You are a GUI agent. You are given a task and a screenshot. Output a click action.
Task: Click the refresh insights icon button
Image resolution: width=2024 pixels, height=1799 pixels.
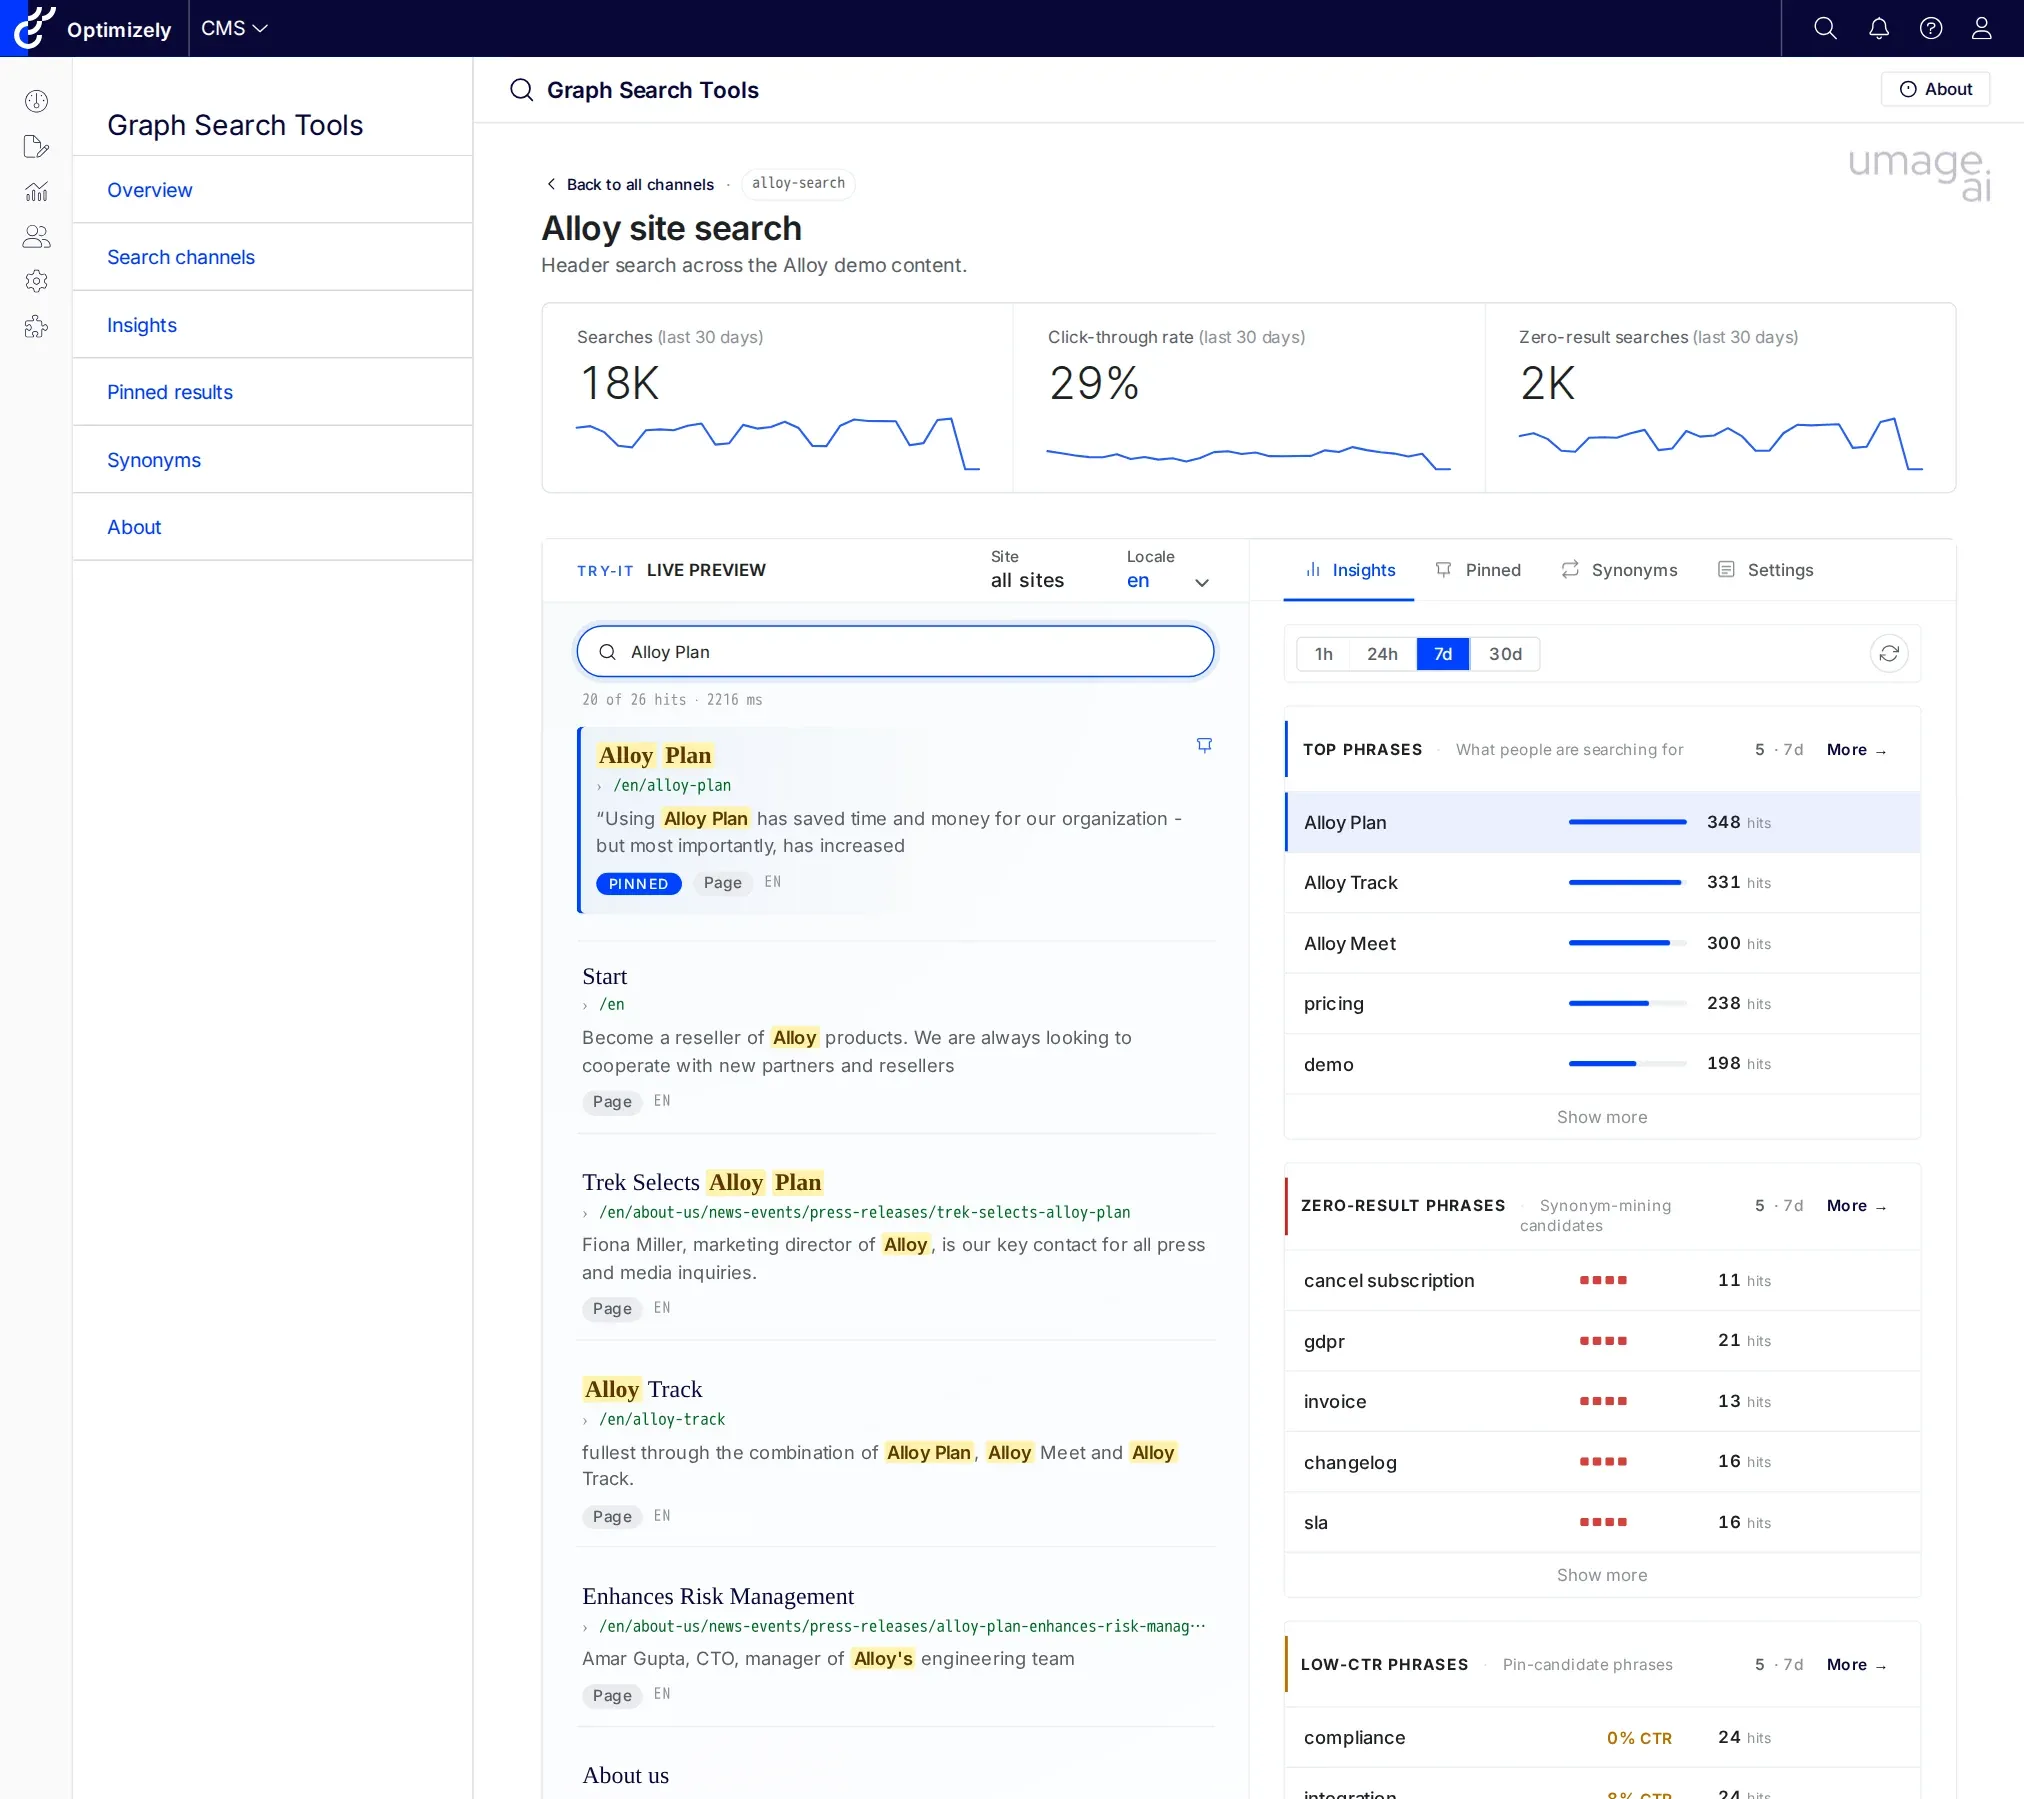1889,654
